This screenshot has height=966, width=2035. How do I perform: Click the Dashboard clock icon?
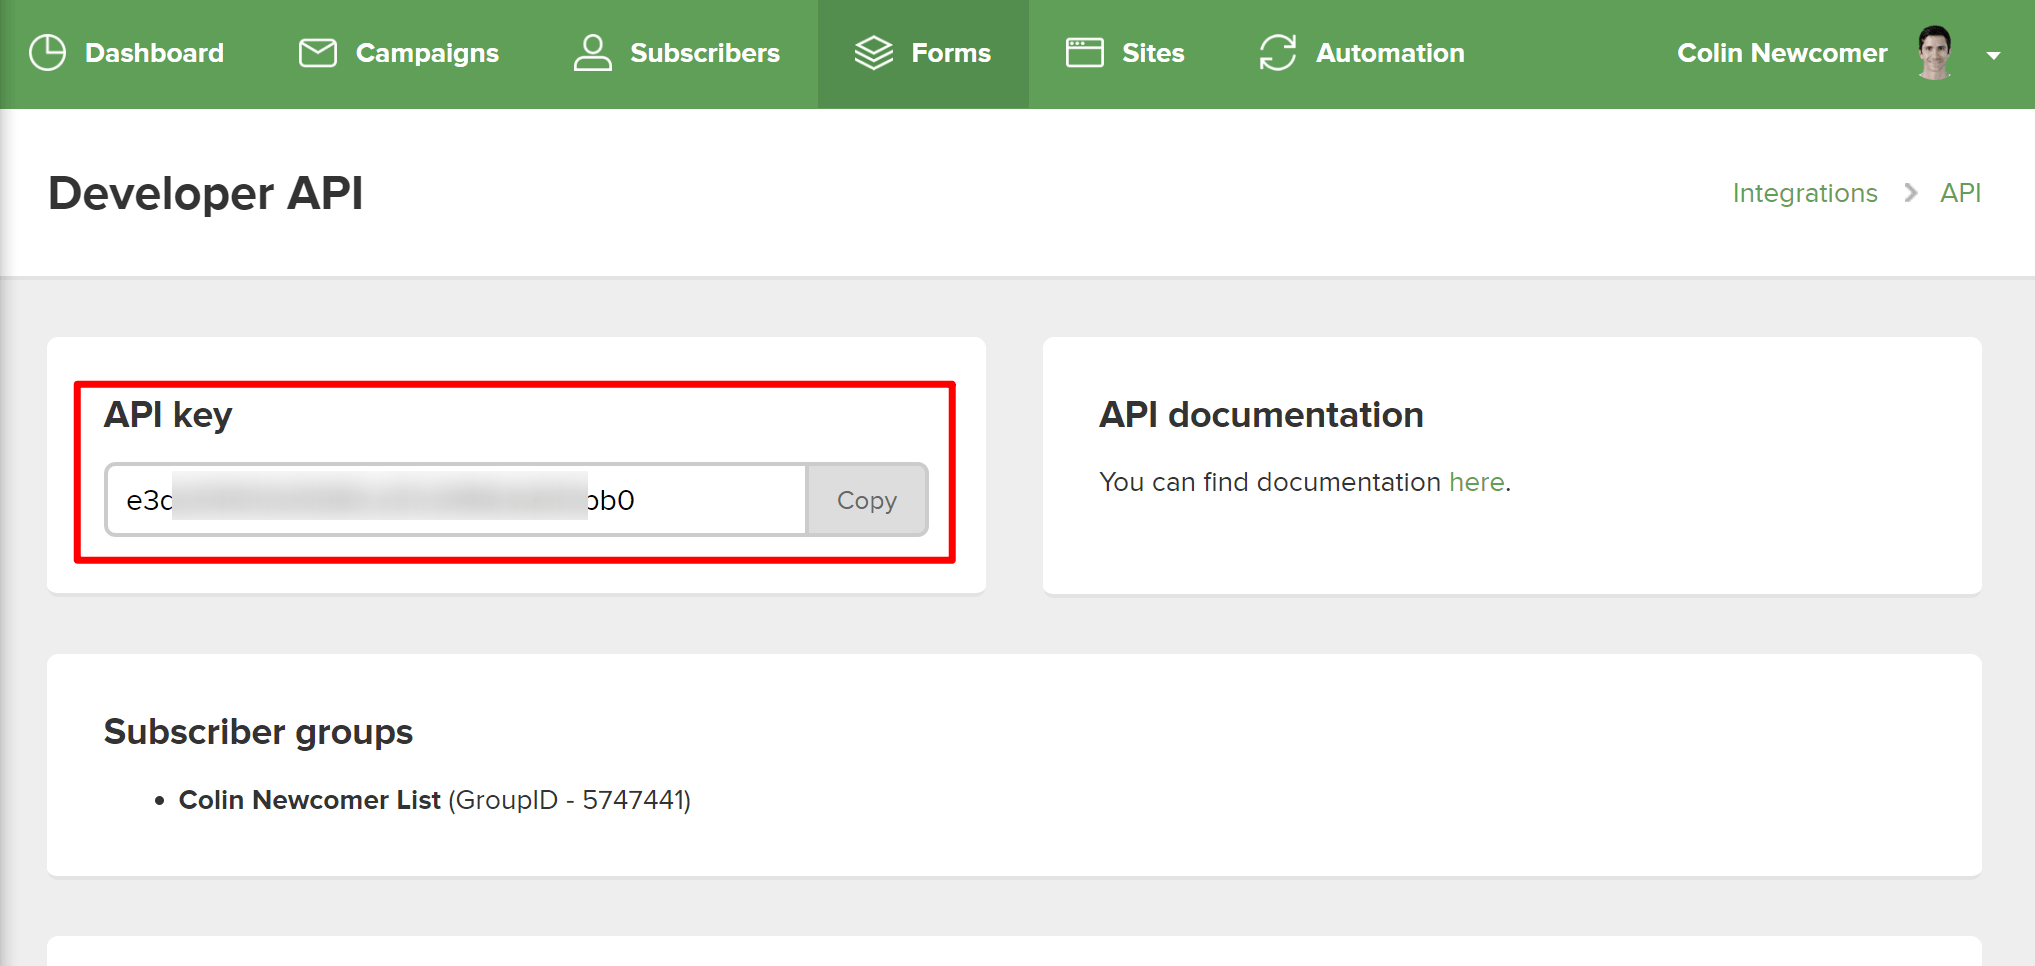pos(47,53)
